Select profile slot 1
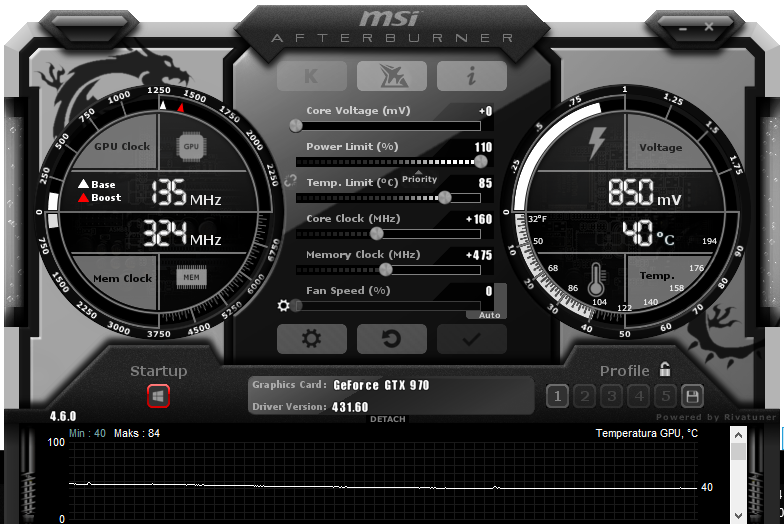 coord(558,396)
